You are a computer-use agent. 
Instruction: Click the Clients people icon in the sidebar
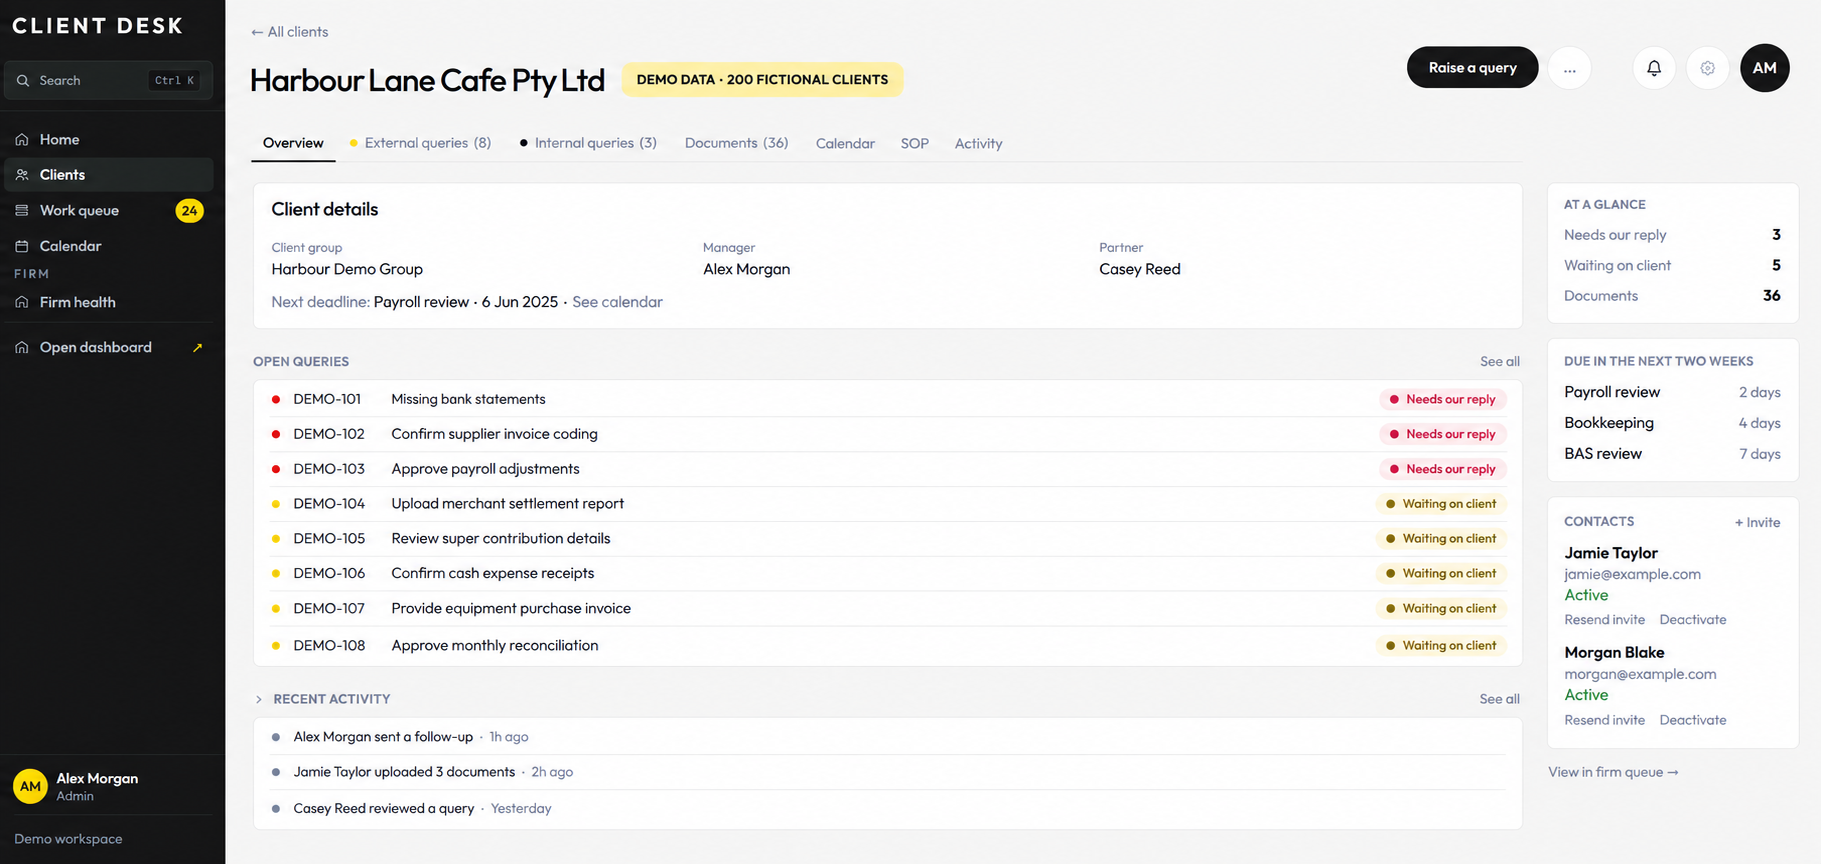click(x=22, y=174)
